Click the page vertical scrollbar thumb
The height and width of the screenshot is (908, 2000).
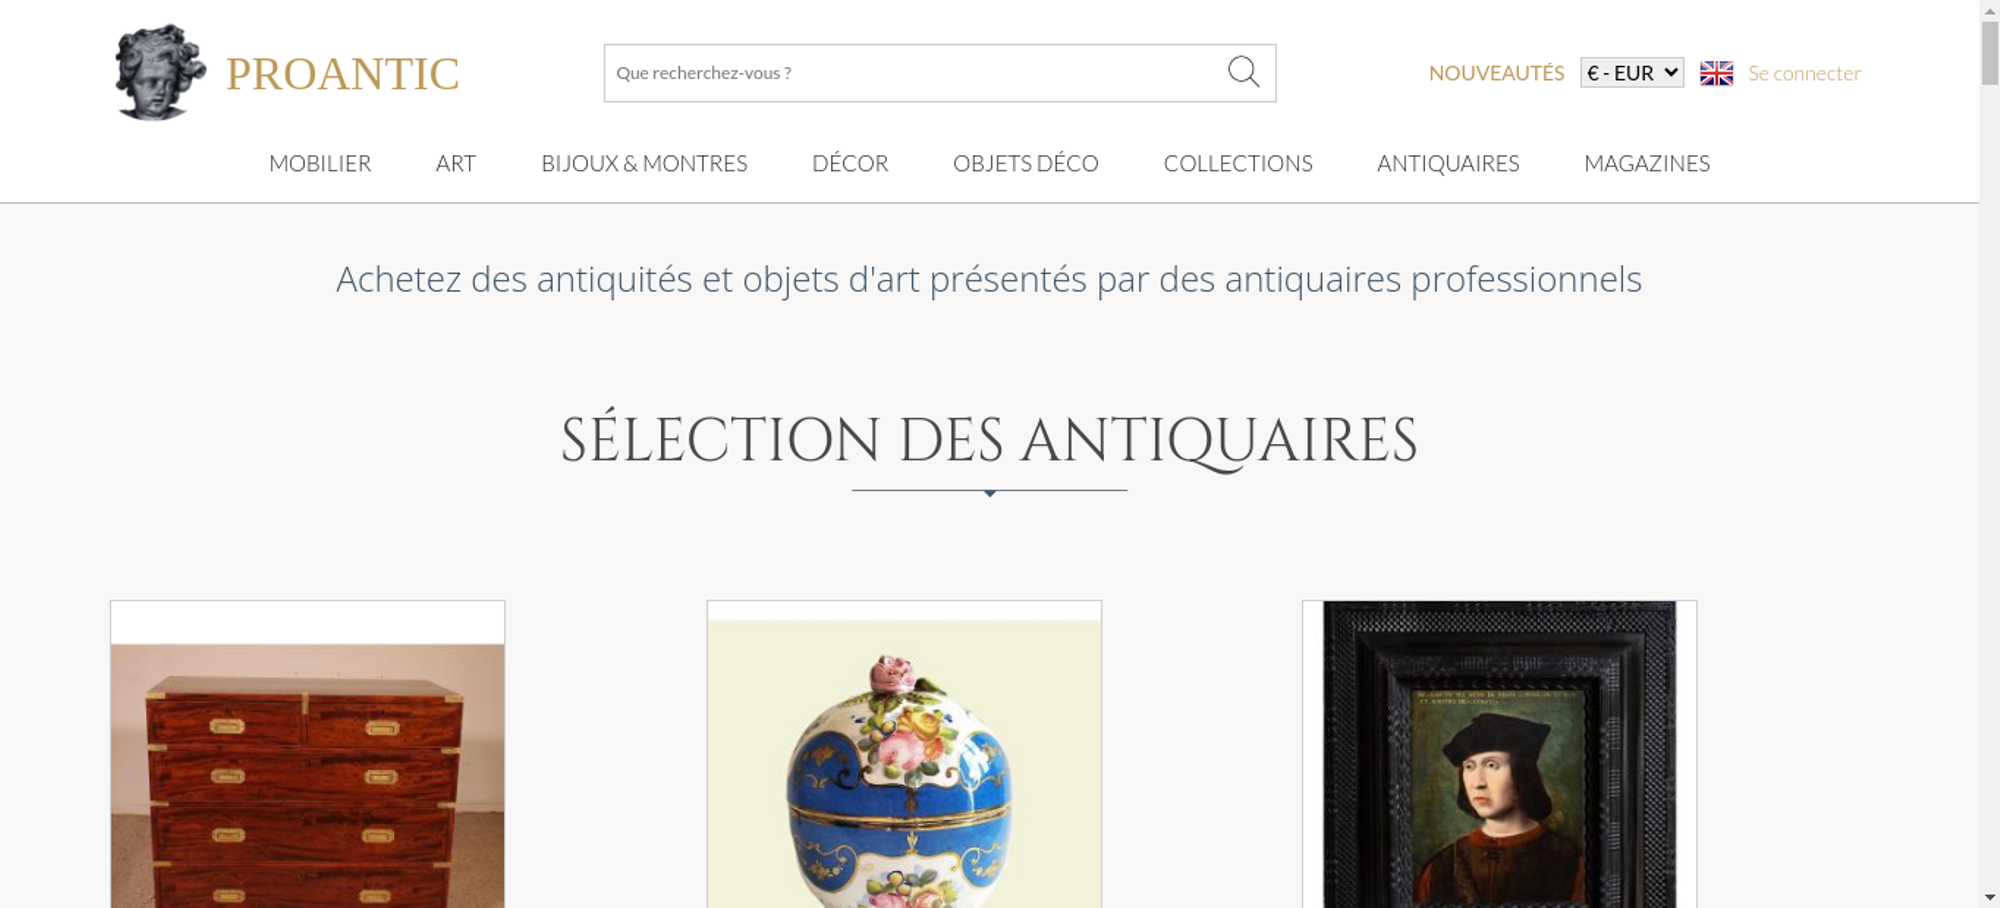click(x=1990, y=53)
